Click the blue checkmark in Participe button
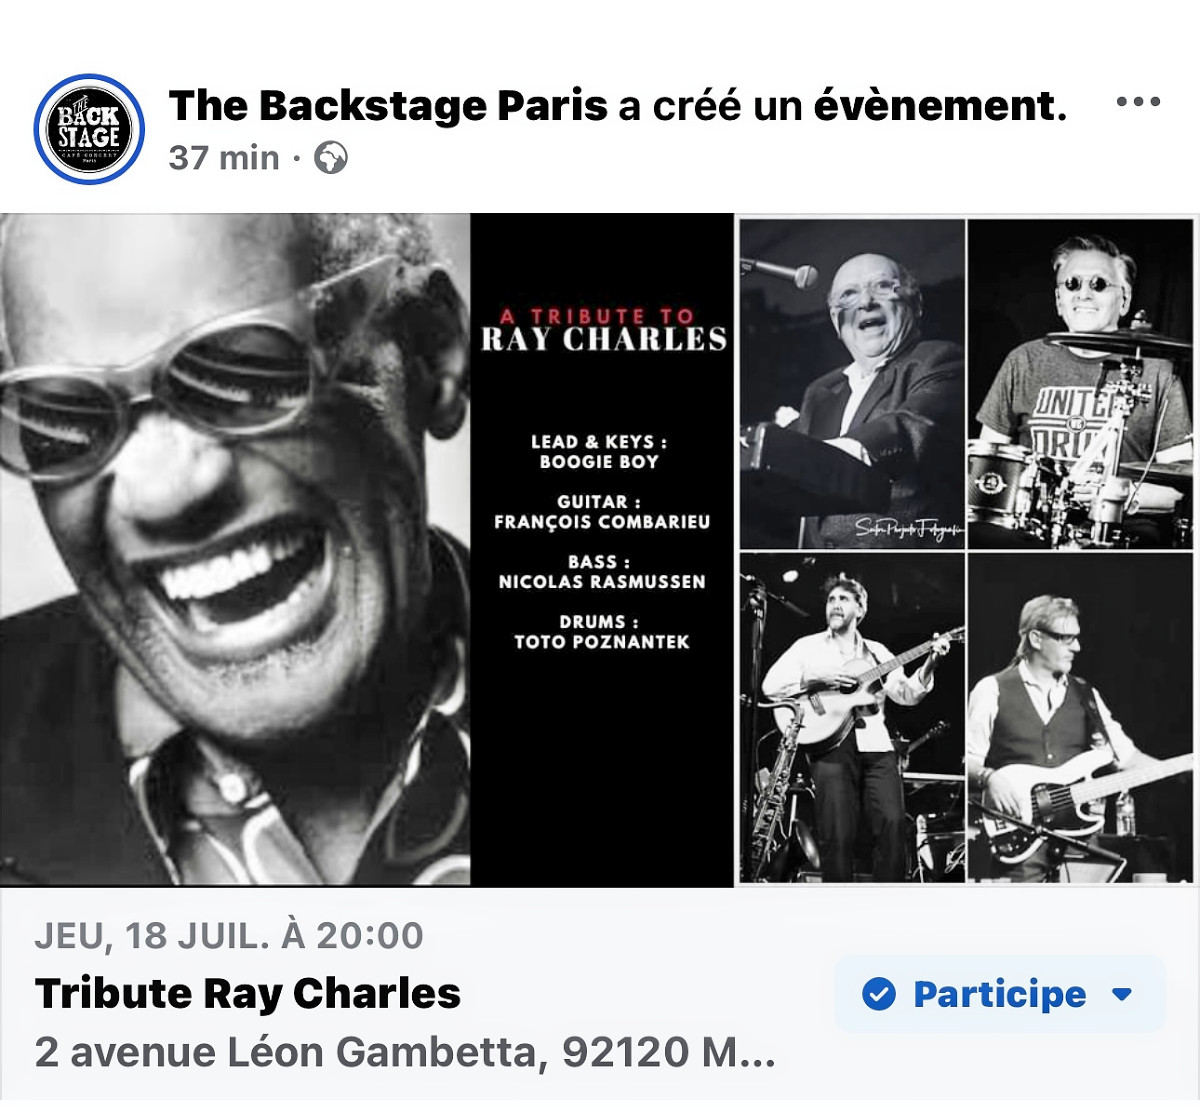The width and height of the screenshot is (1200, 1112). tap(879, 994)
